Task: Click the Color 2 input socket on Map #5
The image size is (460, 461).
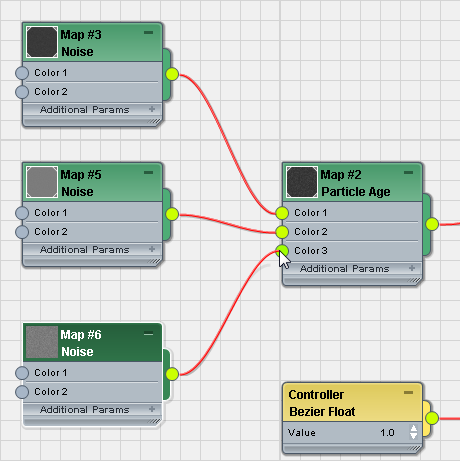Action: 22,232
